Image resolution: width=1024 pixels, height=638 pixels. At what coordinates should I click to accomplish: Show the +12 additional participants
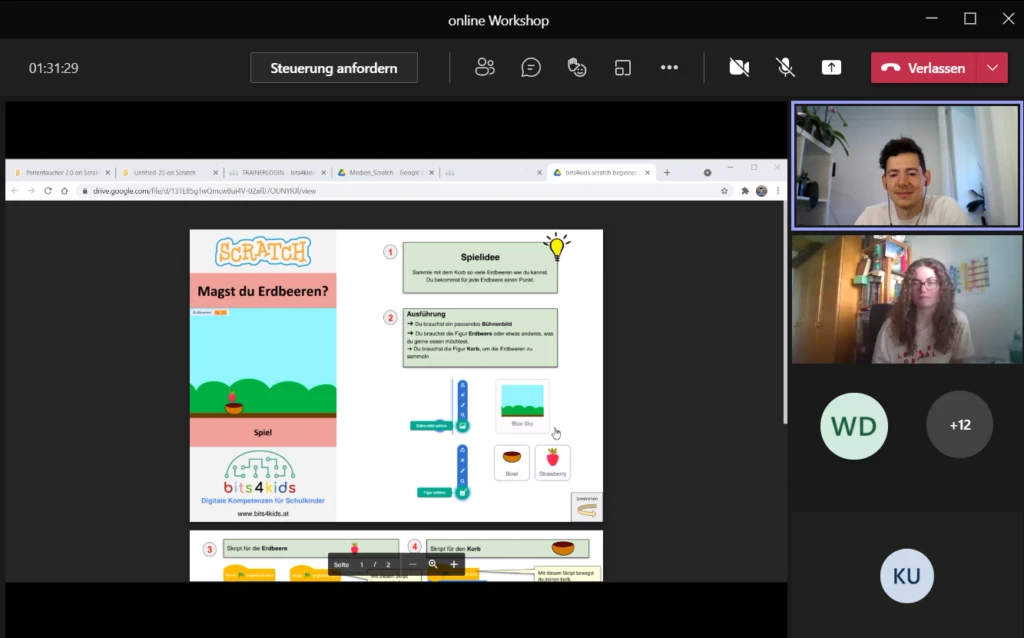point(959,425)
